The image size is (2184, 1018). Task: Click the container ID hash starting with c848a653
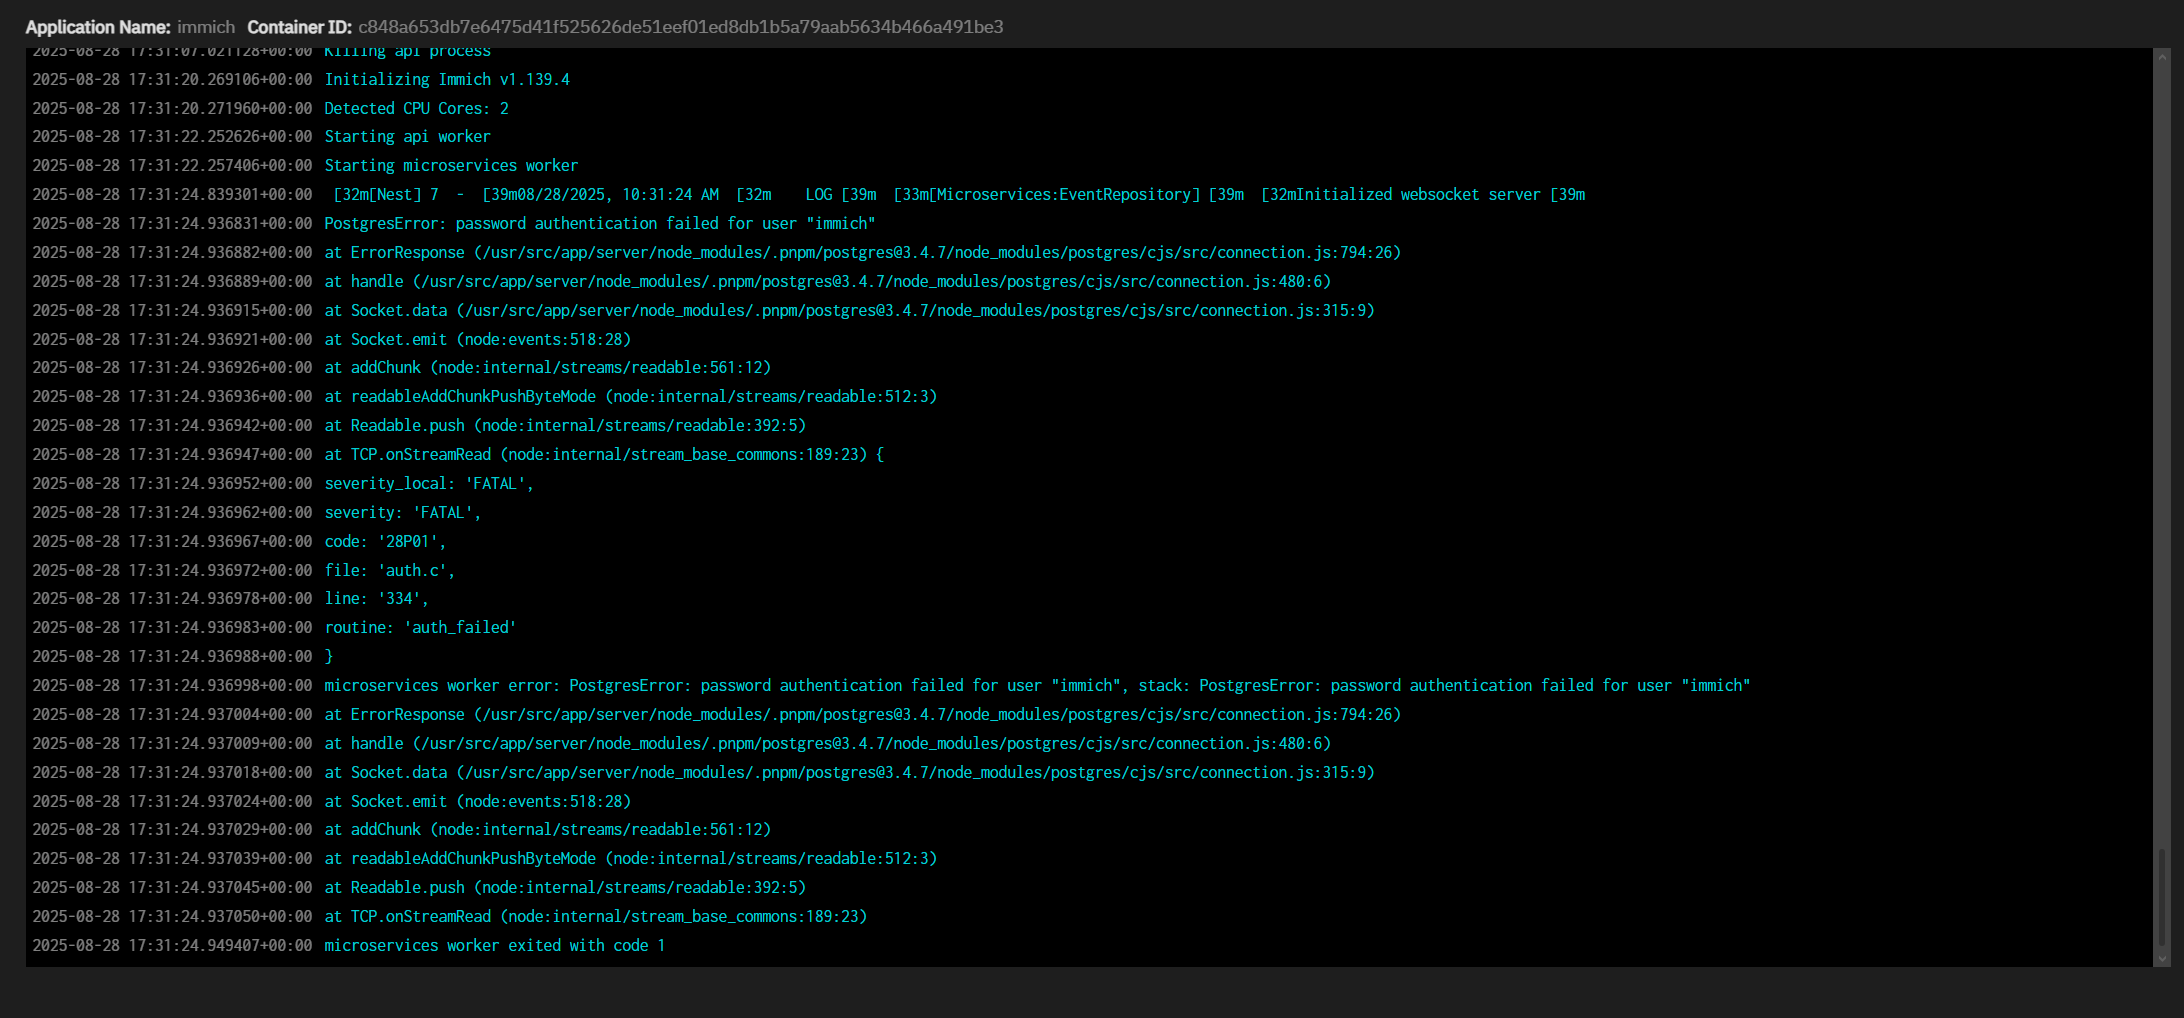[681, 27]
